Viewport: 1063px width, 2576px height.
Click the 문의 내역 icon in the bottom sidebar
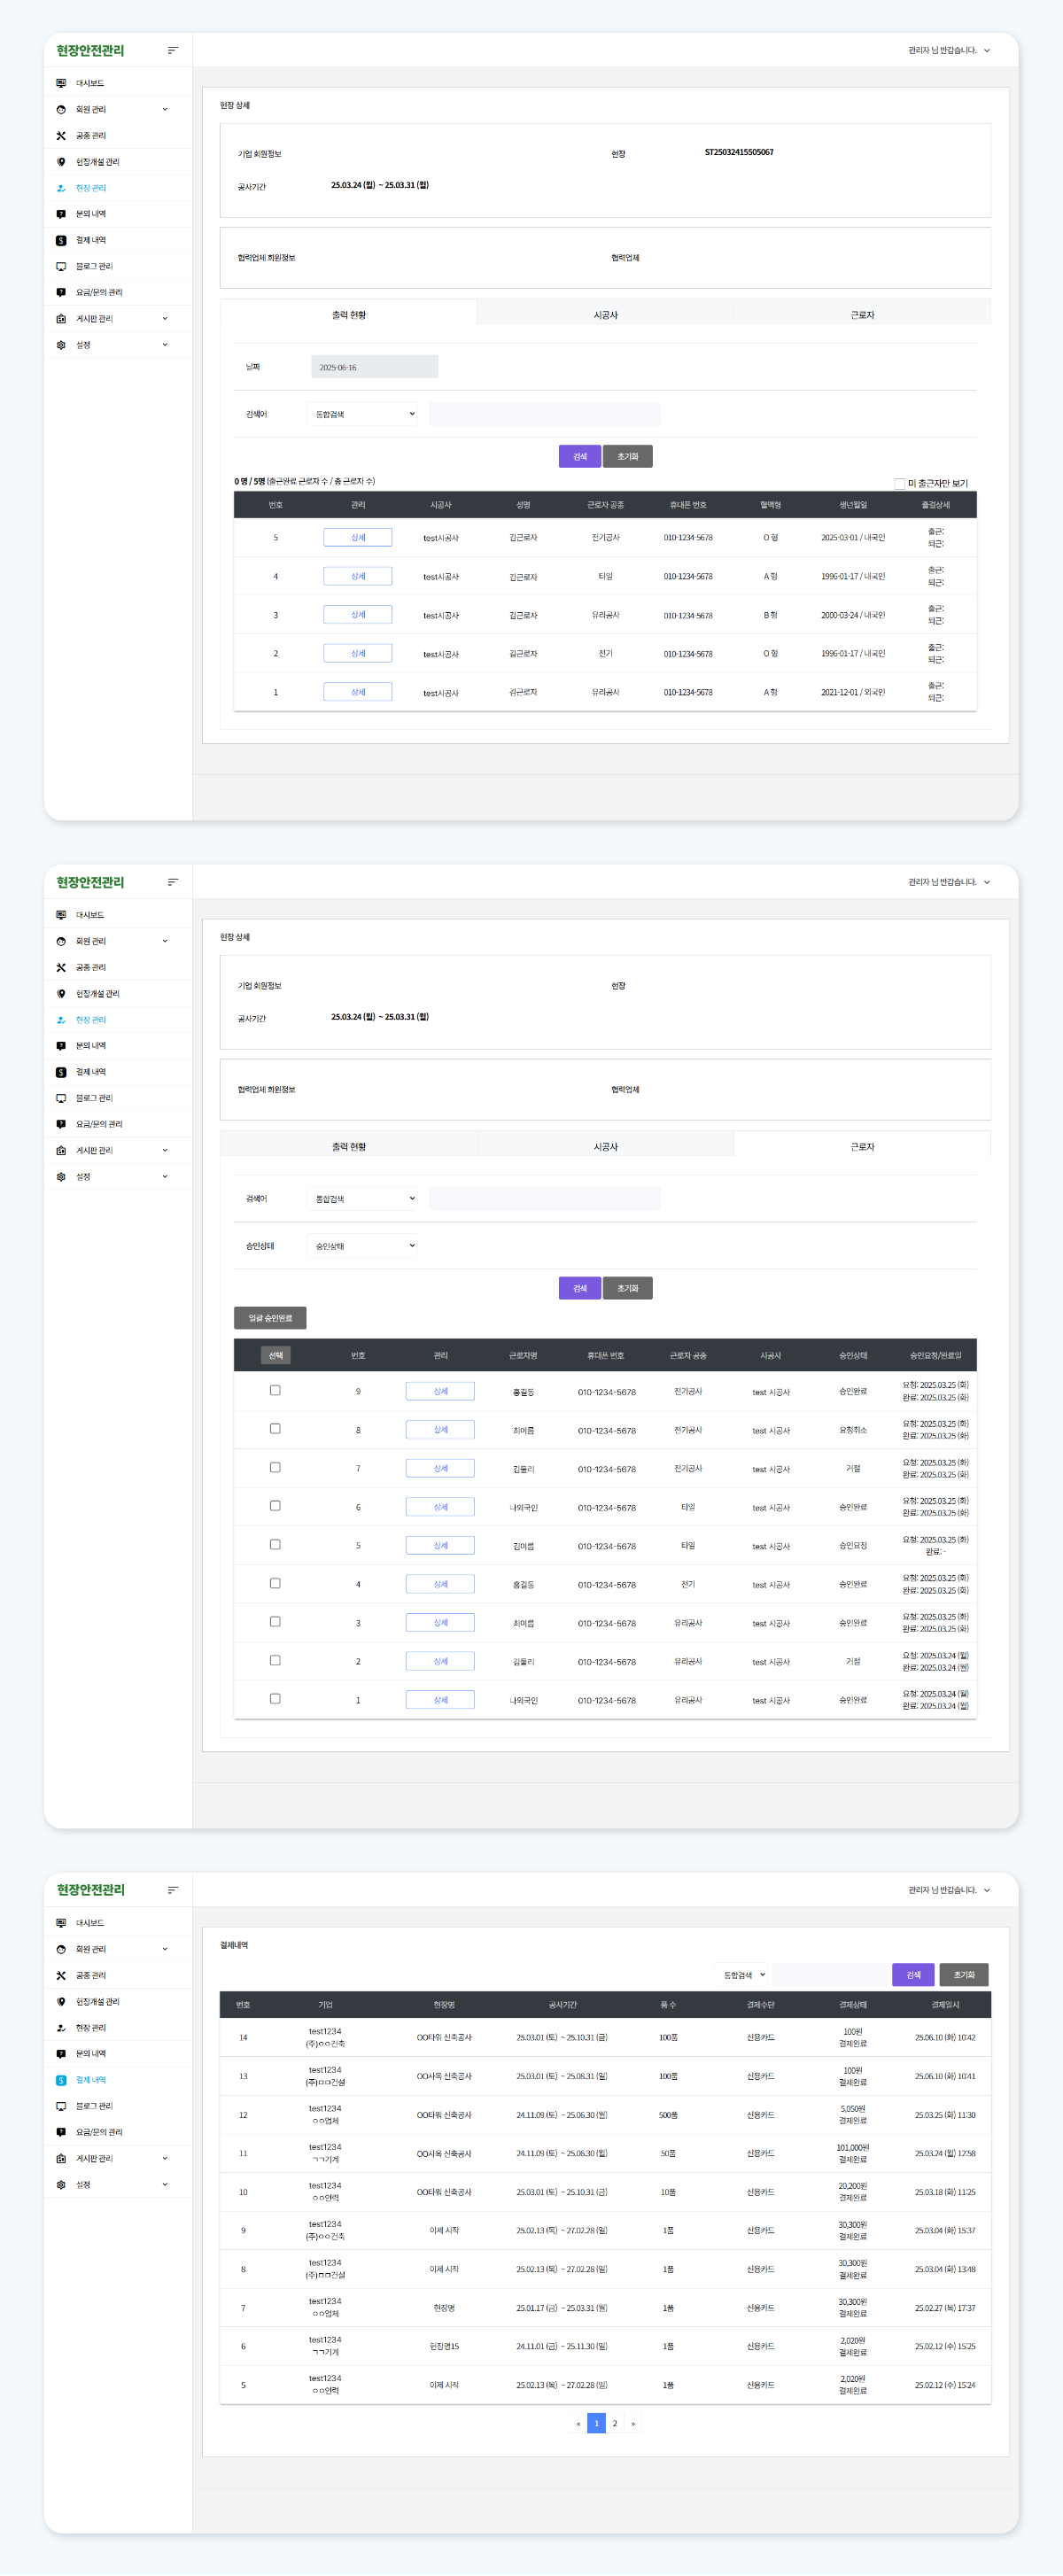[61, 2054]
